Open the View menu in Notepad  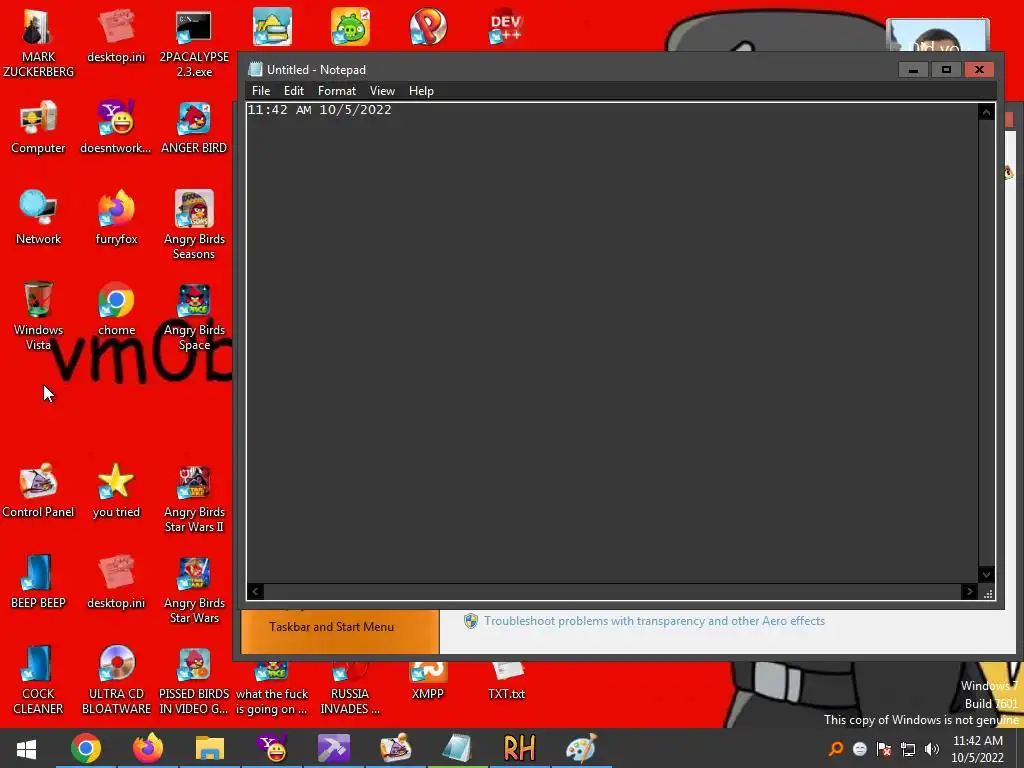pyautogui.click(x=382, y=91)
